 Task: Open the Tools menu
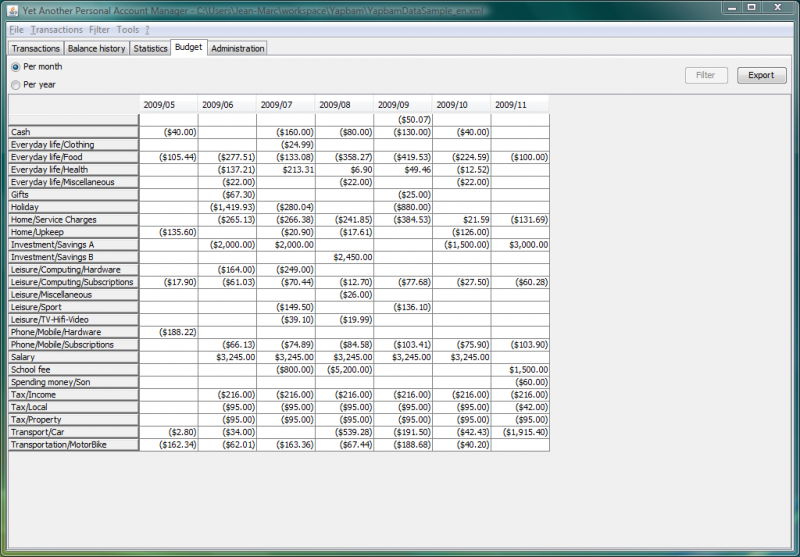click(x=128, y=30)
